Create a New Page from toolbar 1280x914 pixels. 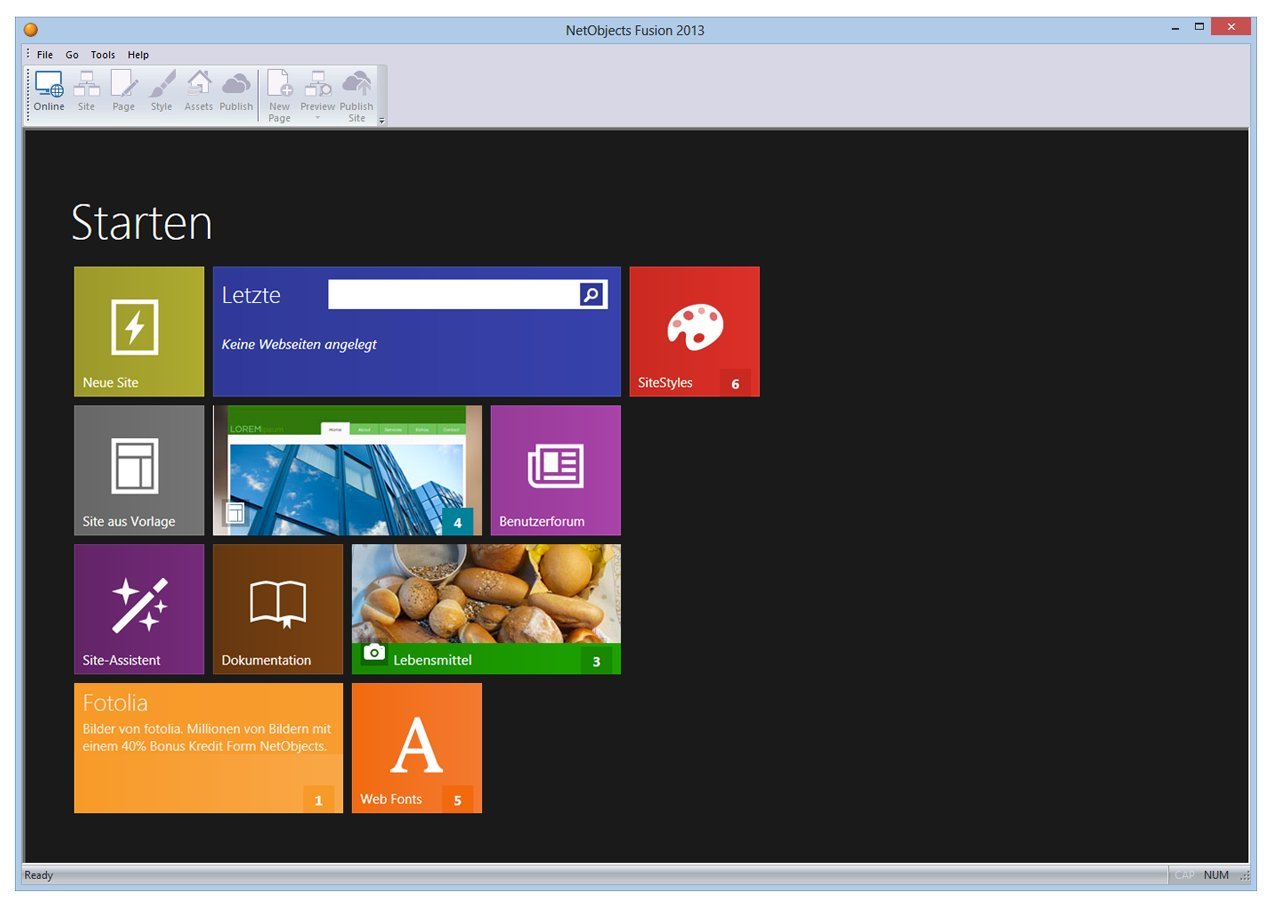coord(279,96)
